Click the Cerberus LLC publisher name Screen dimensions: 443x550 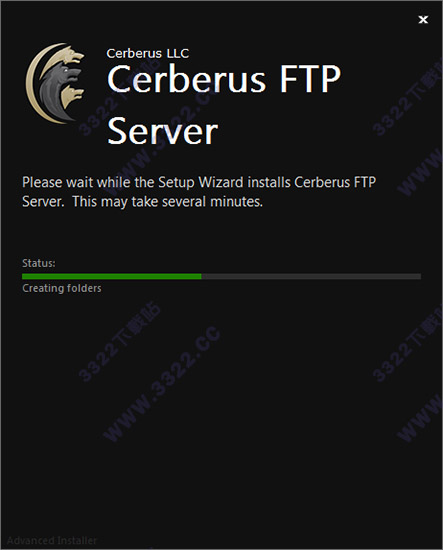pyautogui.click(x=148, y=53)
